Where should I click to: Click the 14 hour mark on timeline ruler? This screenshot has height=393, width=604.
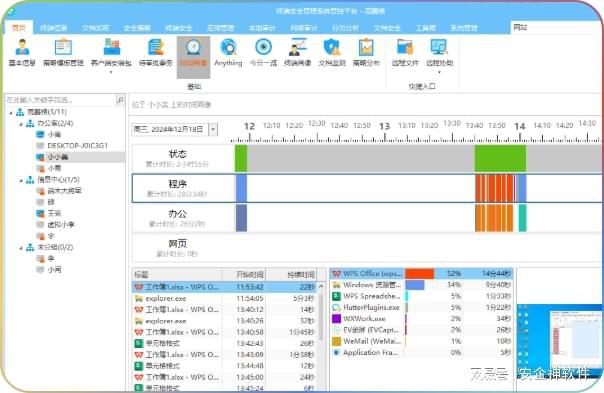[519, 126]
